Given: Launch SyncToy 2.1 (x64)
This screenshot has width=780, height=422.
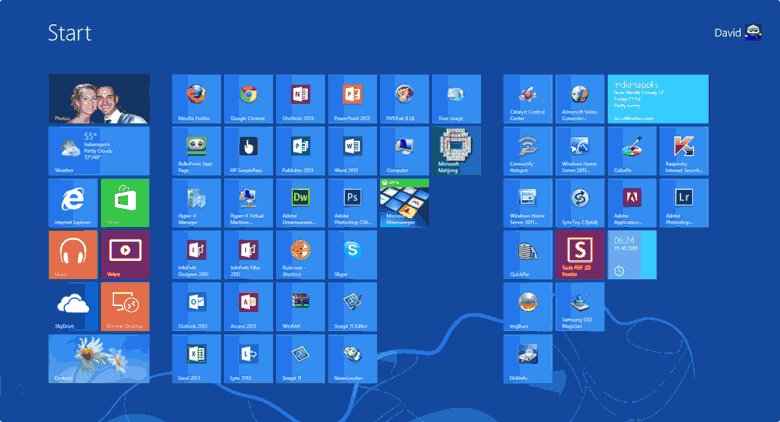Looking at the screenshot, I should pos(580,203).
